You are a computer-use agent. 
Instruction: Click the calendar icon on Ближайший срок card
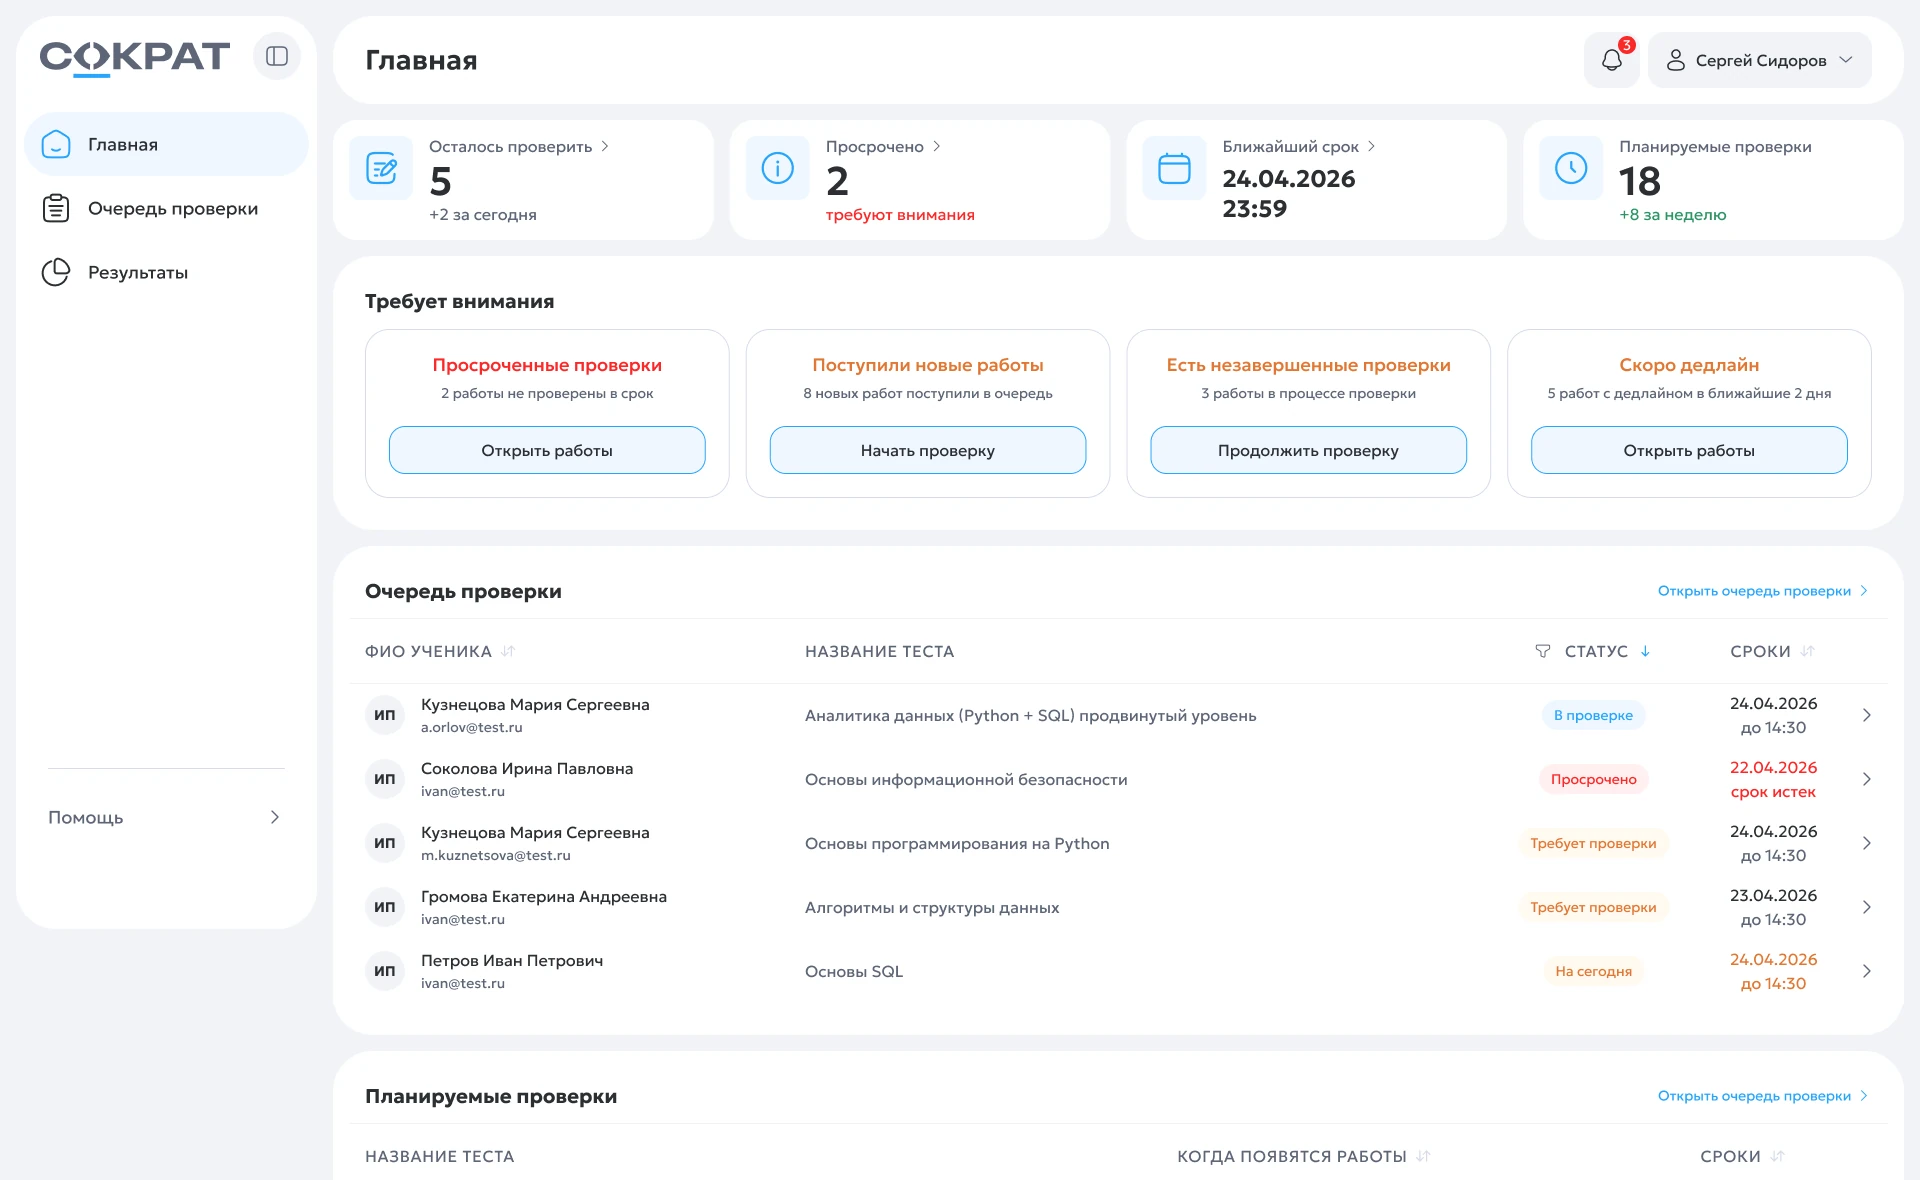(x=1174, y=168)
